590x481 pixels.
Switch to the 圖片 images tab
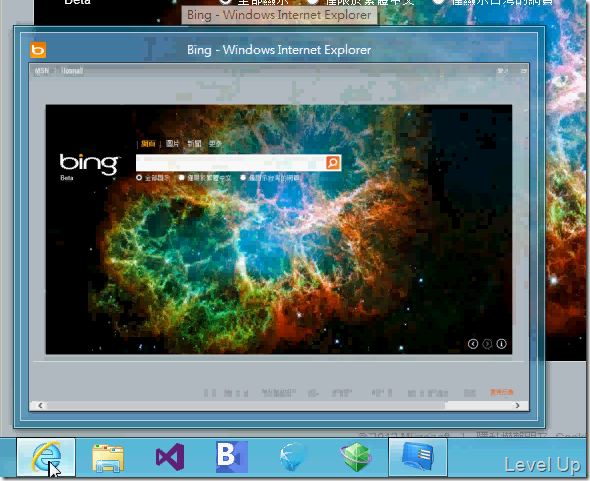pos(172,143)
